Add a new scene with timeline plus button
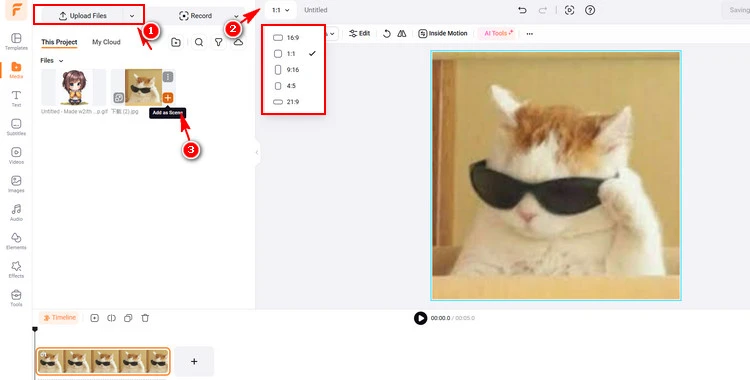Viewport: 750px width, 380px height. [194, 361]
